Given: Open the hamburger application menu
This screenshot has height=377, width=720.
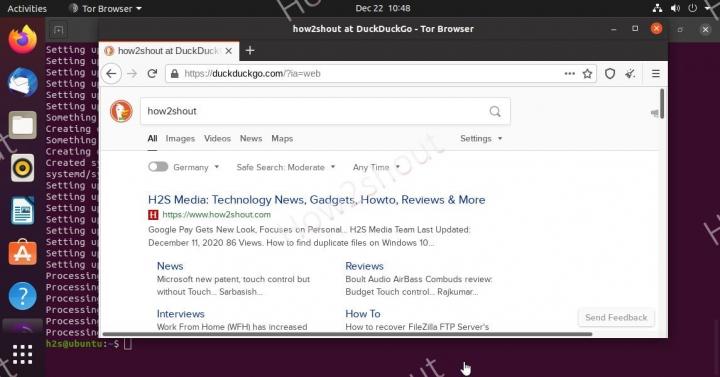Looking at the screenshot, I should pos(656,73).
